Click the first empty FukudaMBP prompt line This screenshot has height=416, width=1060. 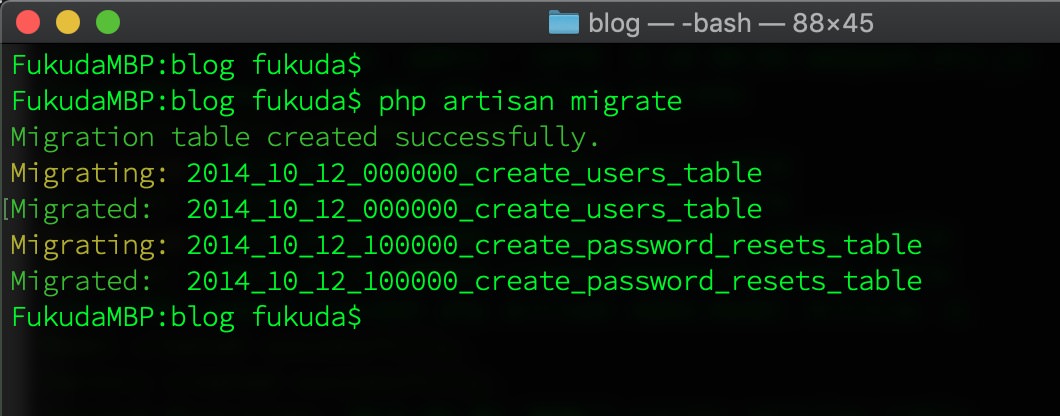(185, 66)
